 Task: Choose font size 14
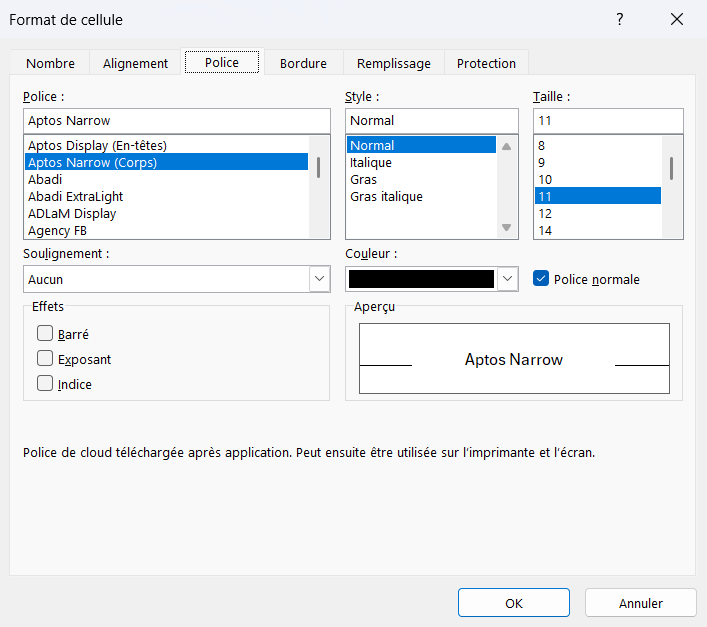[x=598, y=230]
